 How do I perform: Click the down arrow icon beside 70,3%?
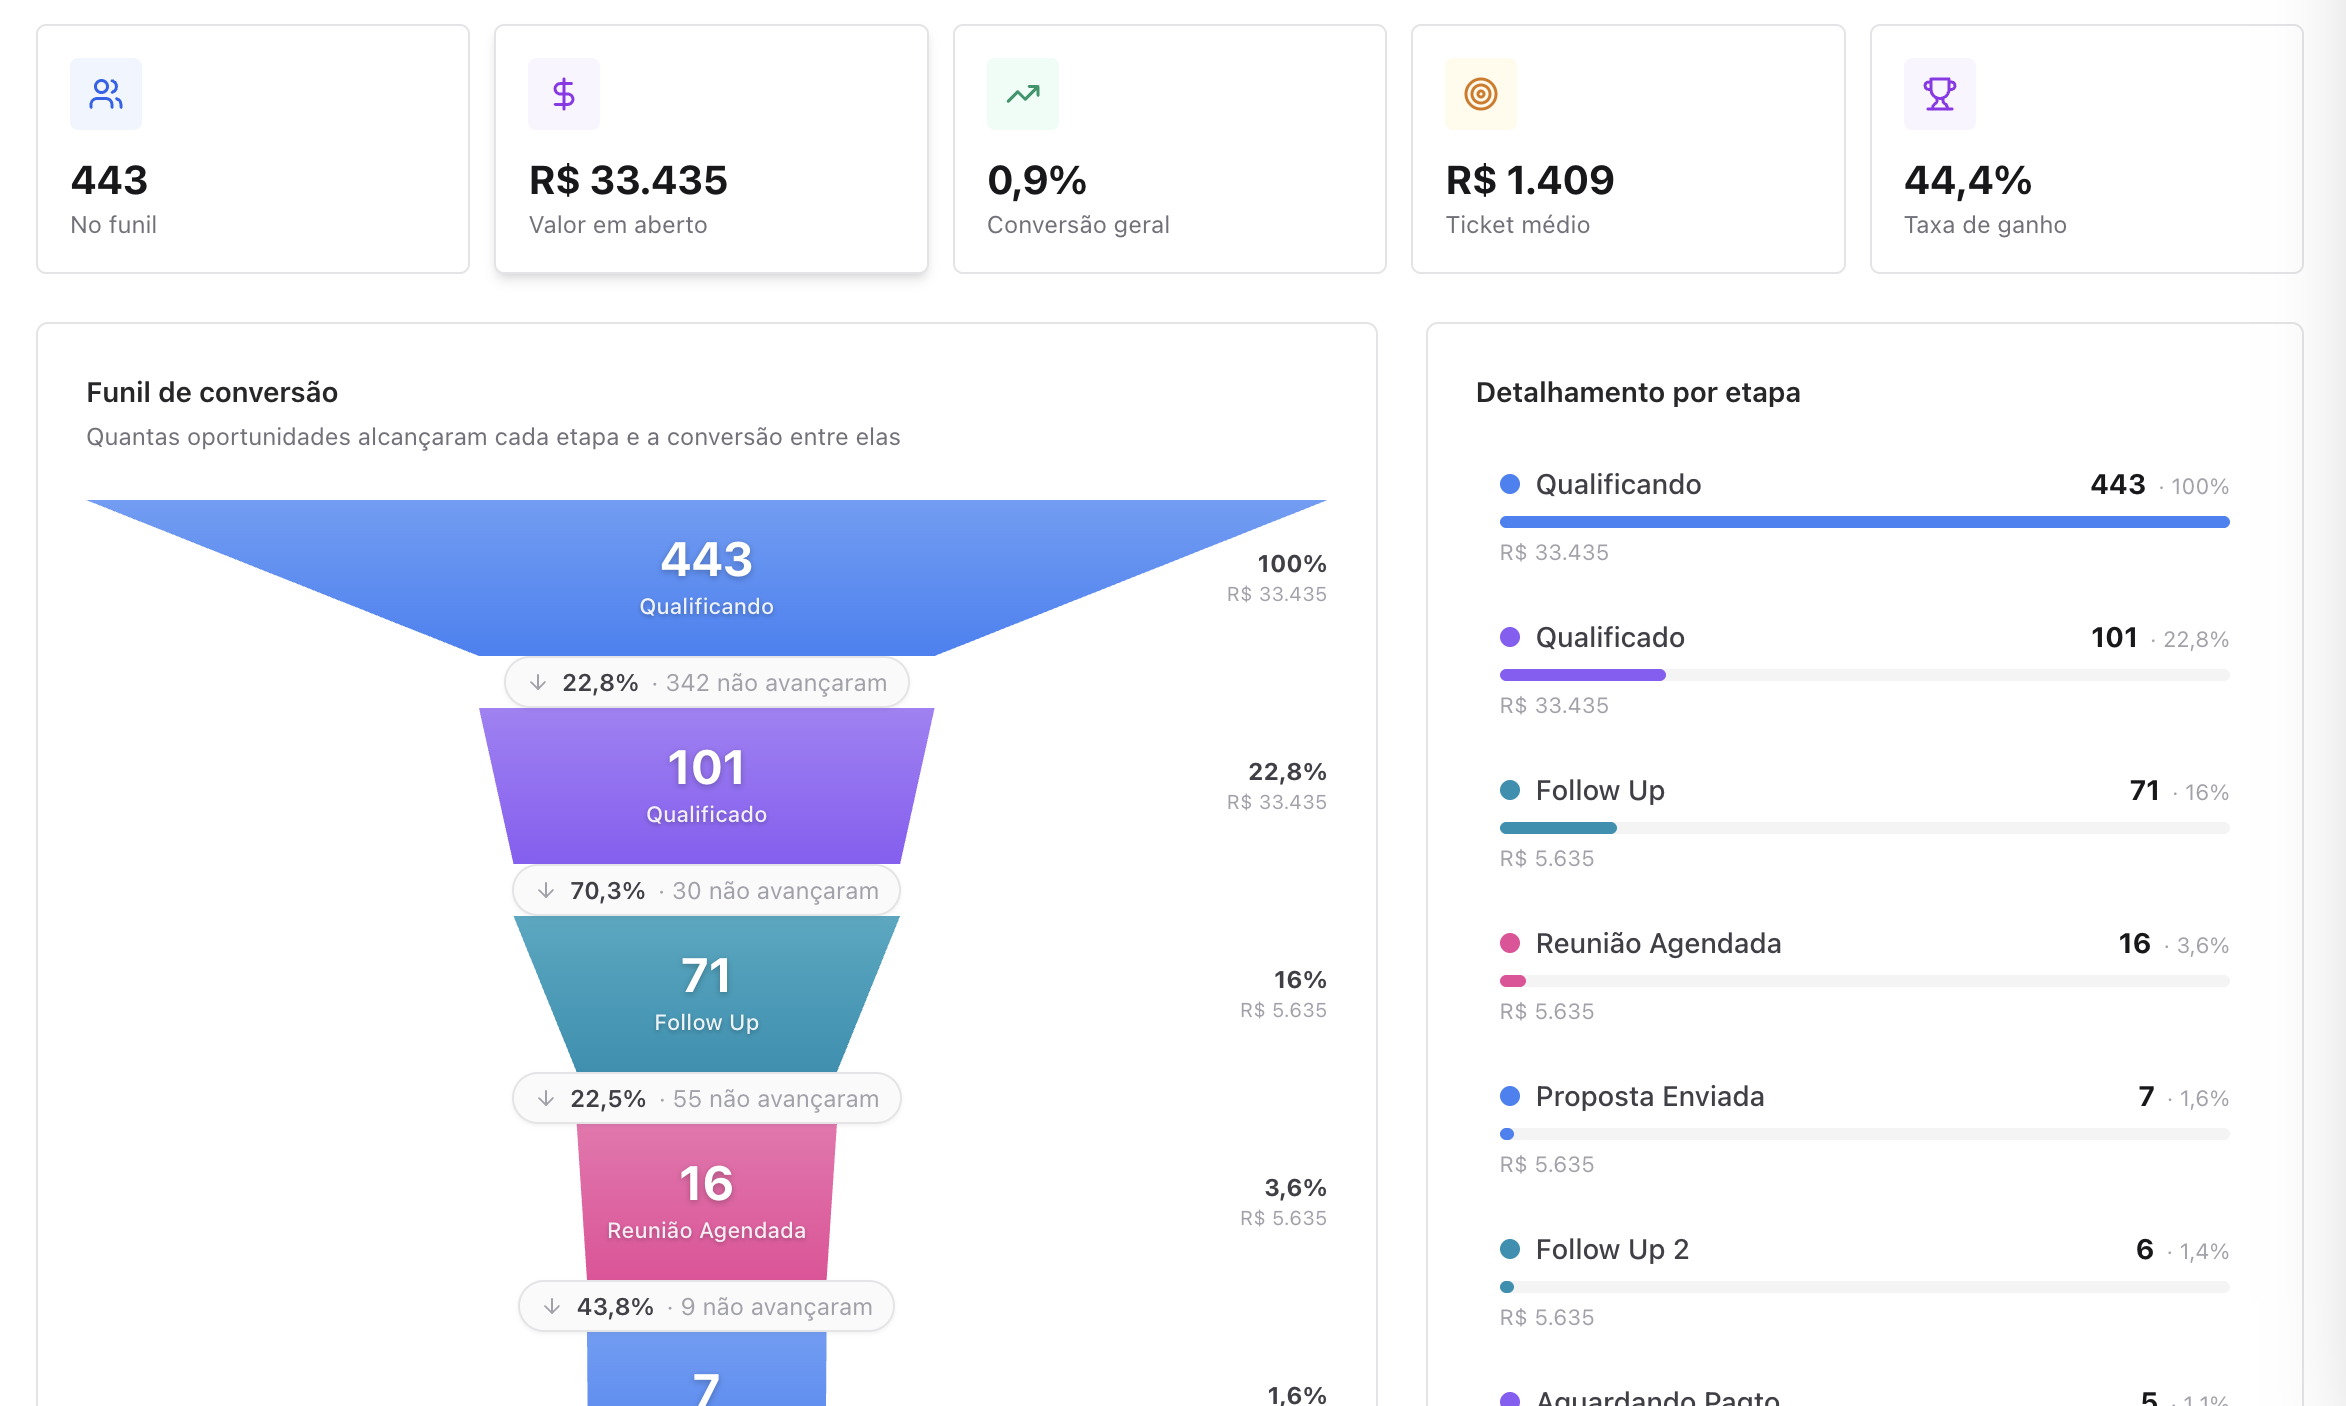[546, 890]
